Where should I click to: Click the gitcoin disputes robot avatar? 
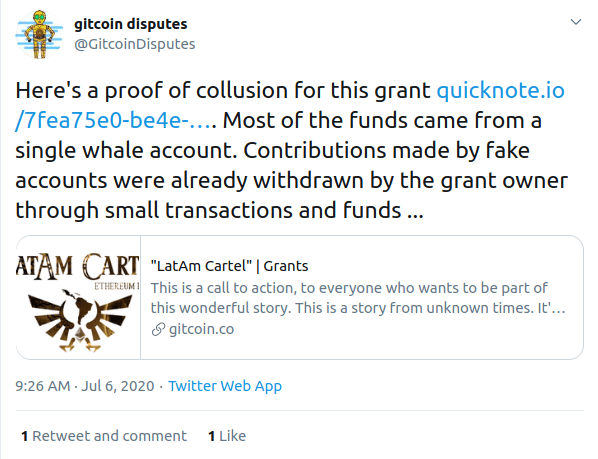coord(39,35)
